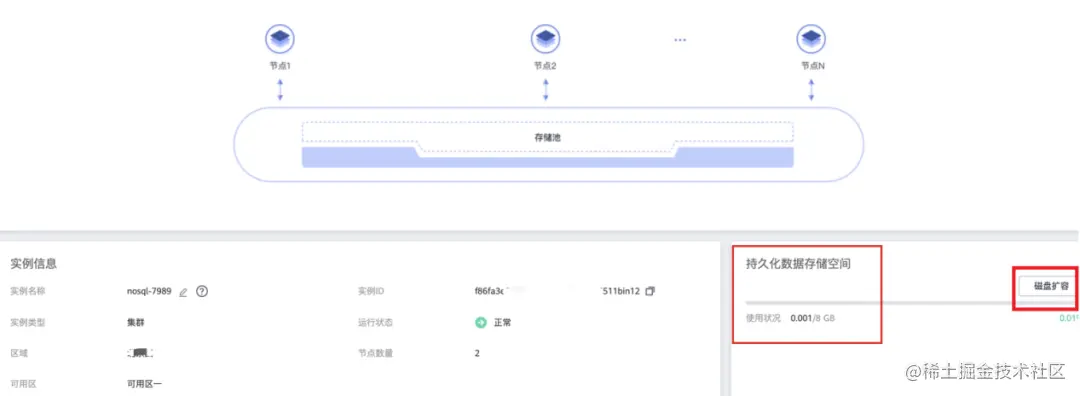Click the 实例类型 label

pyautogui.click(x=28, y=322)
